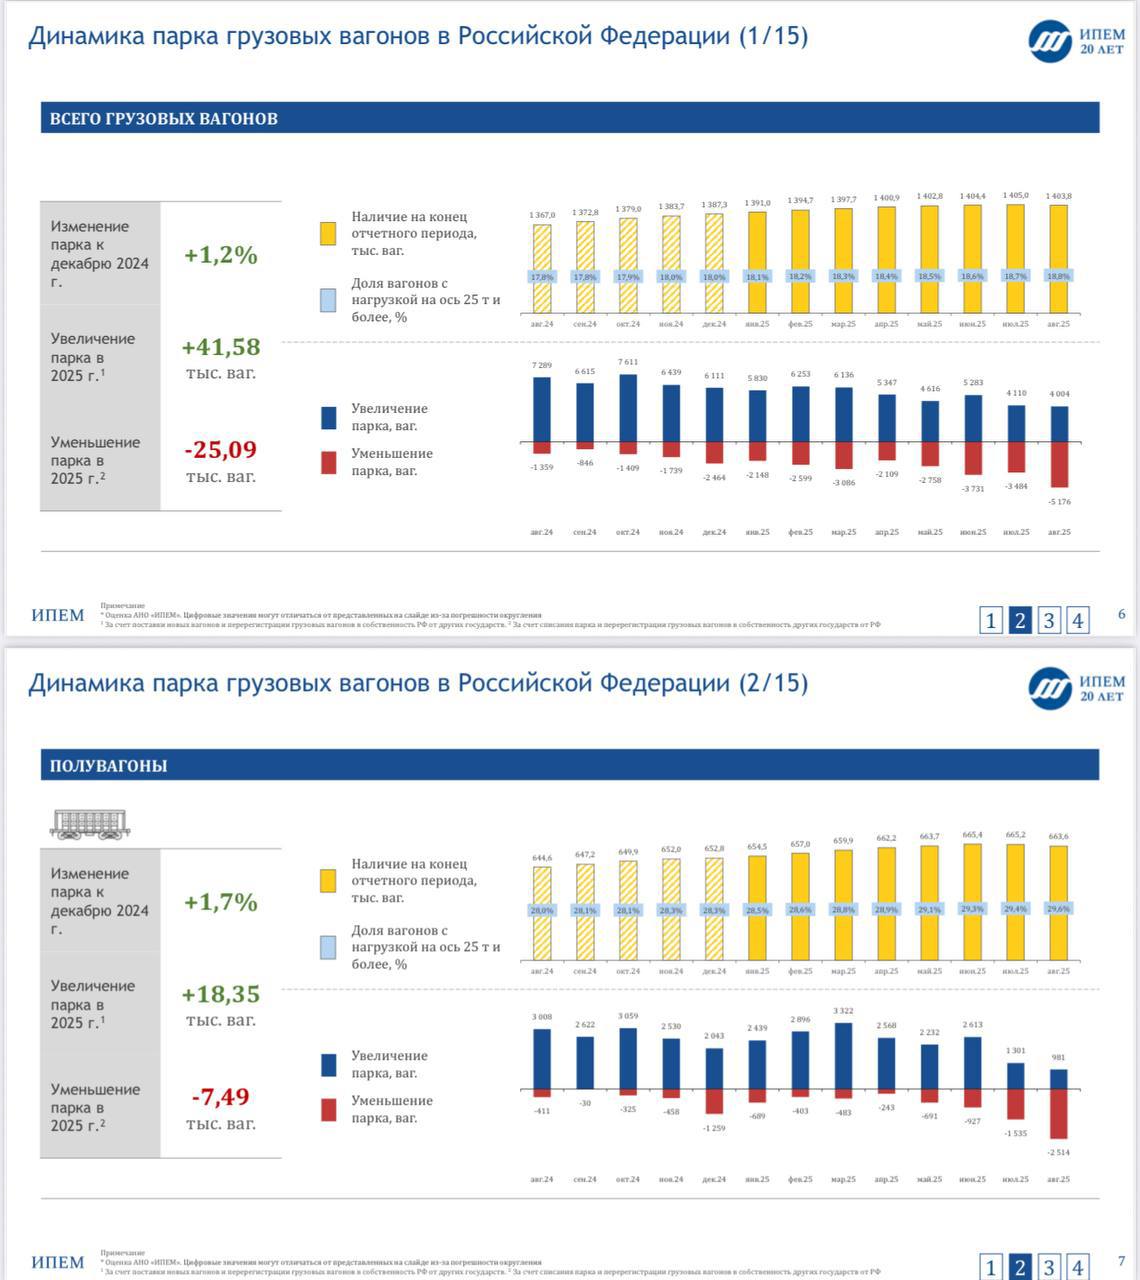Viewport: 1140px width, 1280px height.
Task: Click the 28,0% axle-load share label
Action: [x=542, y=911]
